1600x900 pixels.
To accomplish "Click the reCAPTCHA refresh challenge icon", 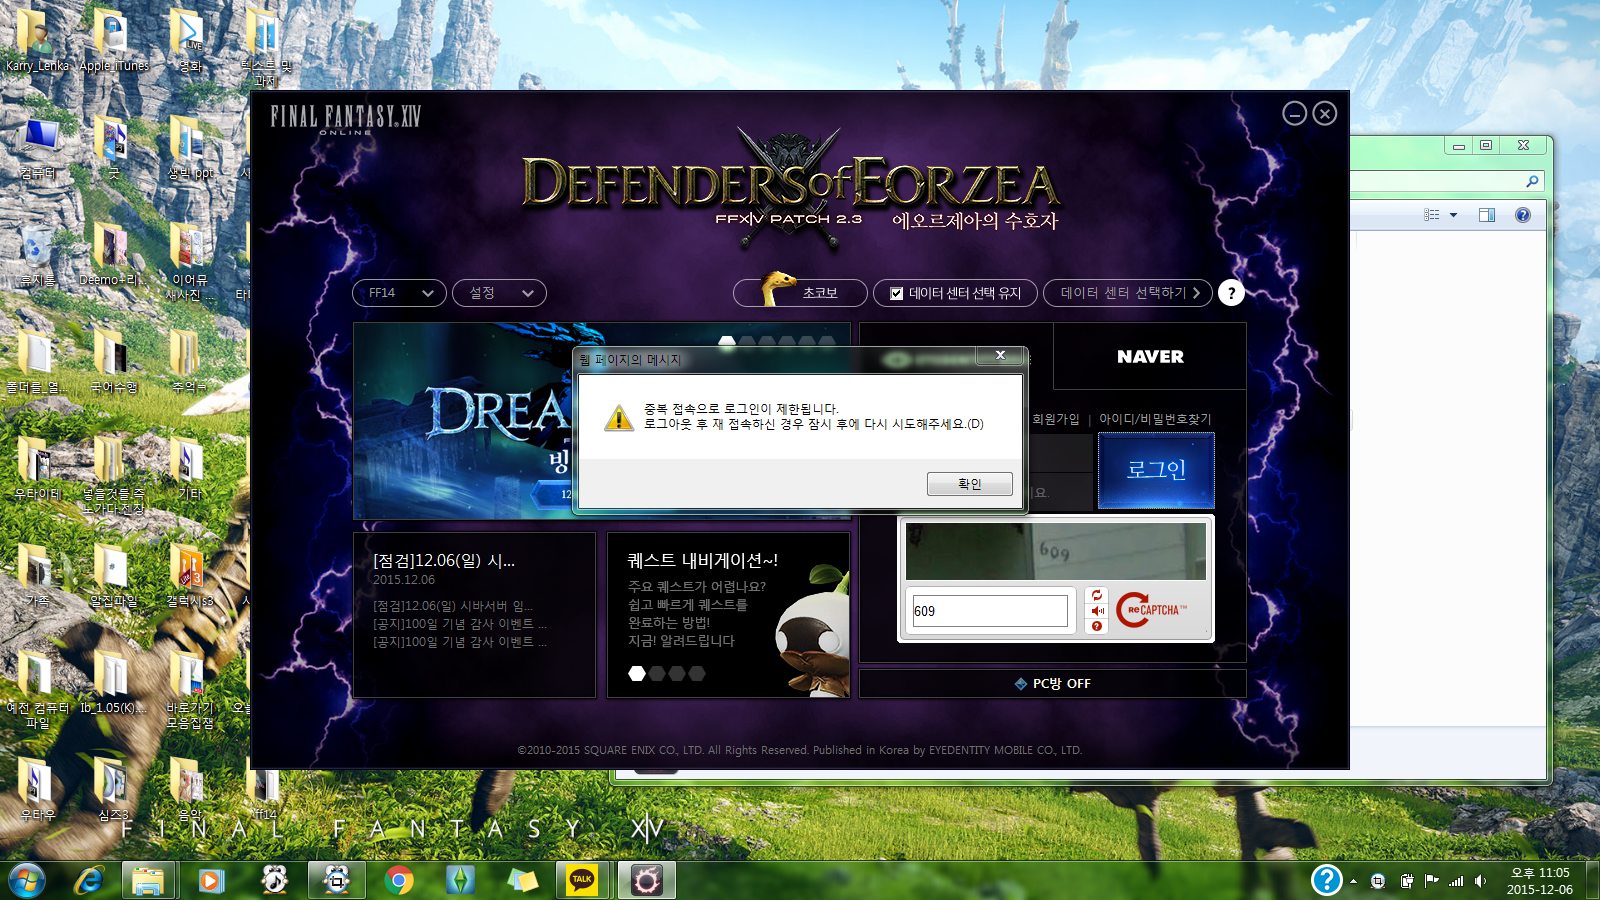I will tap(1097, 595).
